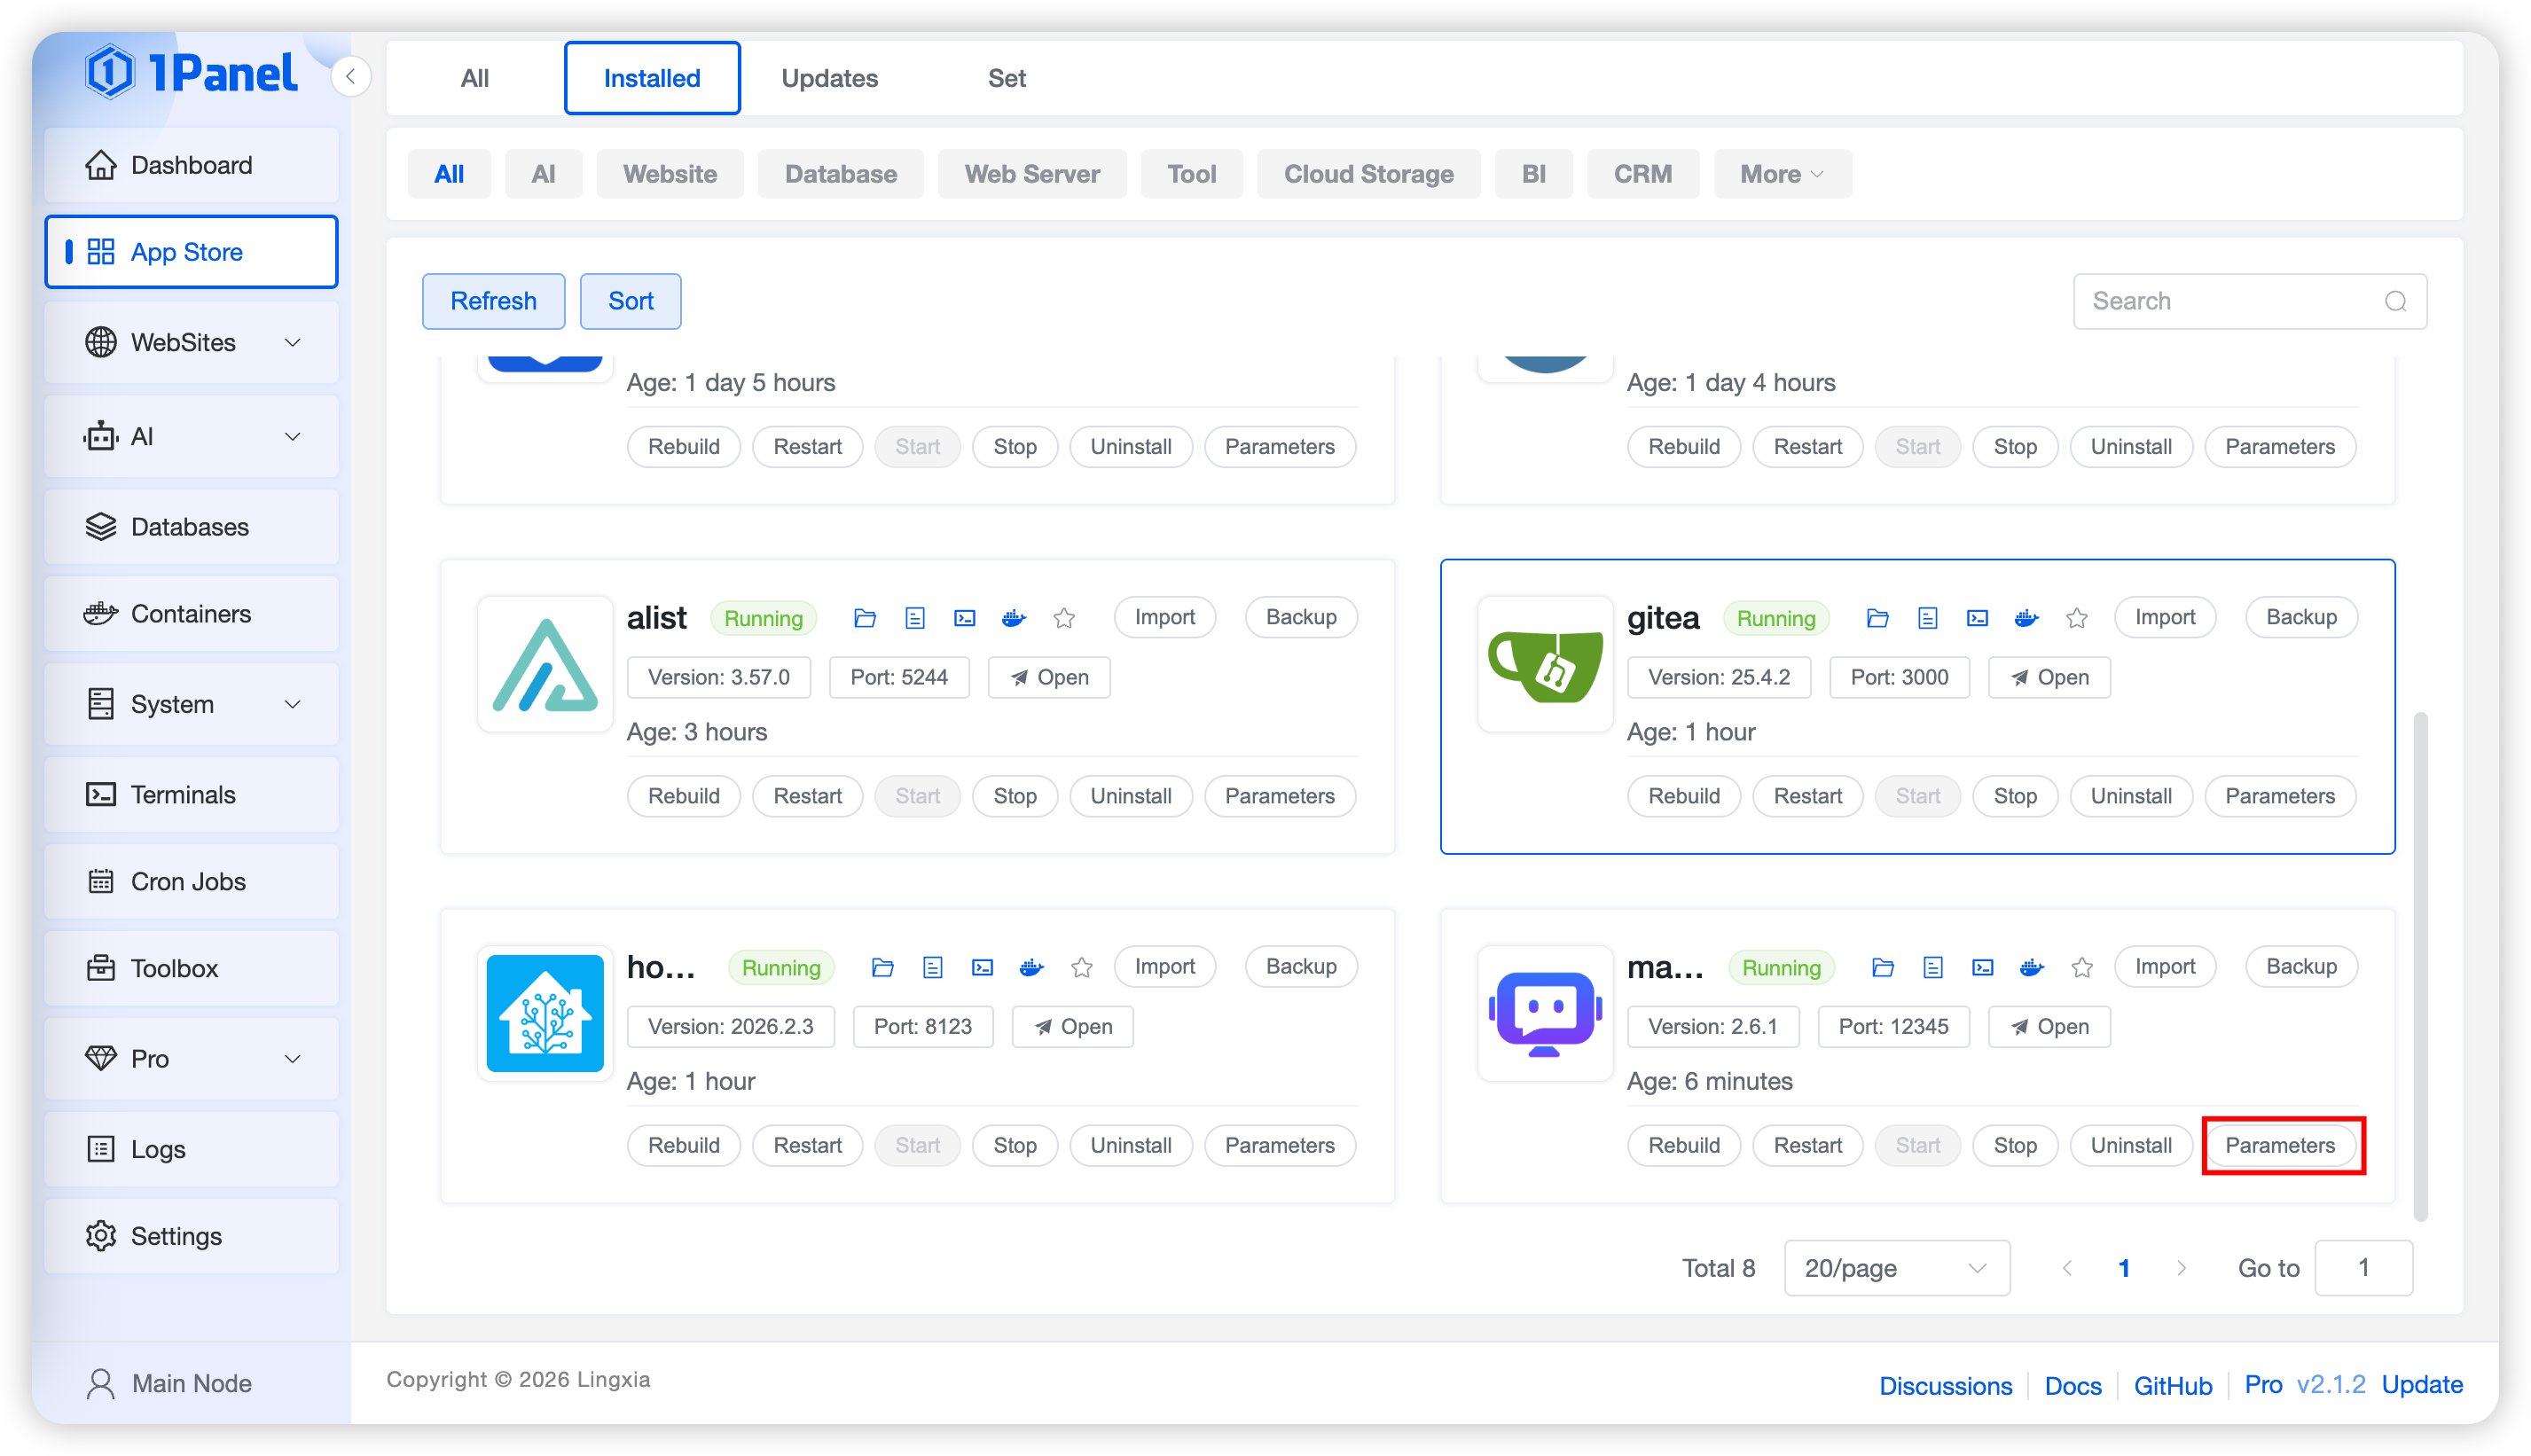Viewport: 2531px width, 1456px height.
Task: Collapse sidebar with the arrow icon
Action: pyautogui.click(x=351, y=77)
